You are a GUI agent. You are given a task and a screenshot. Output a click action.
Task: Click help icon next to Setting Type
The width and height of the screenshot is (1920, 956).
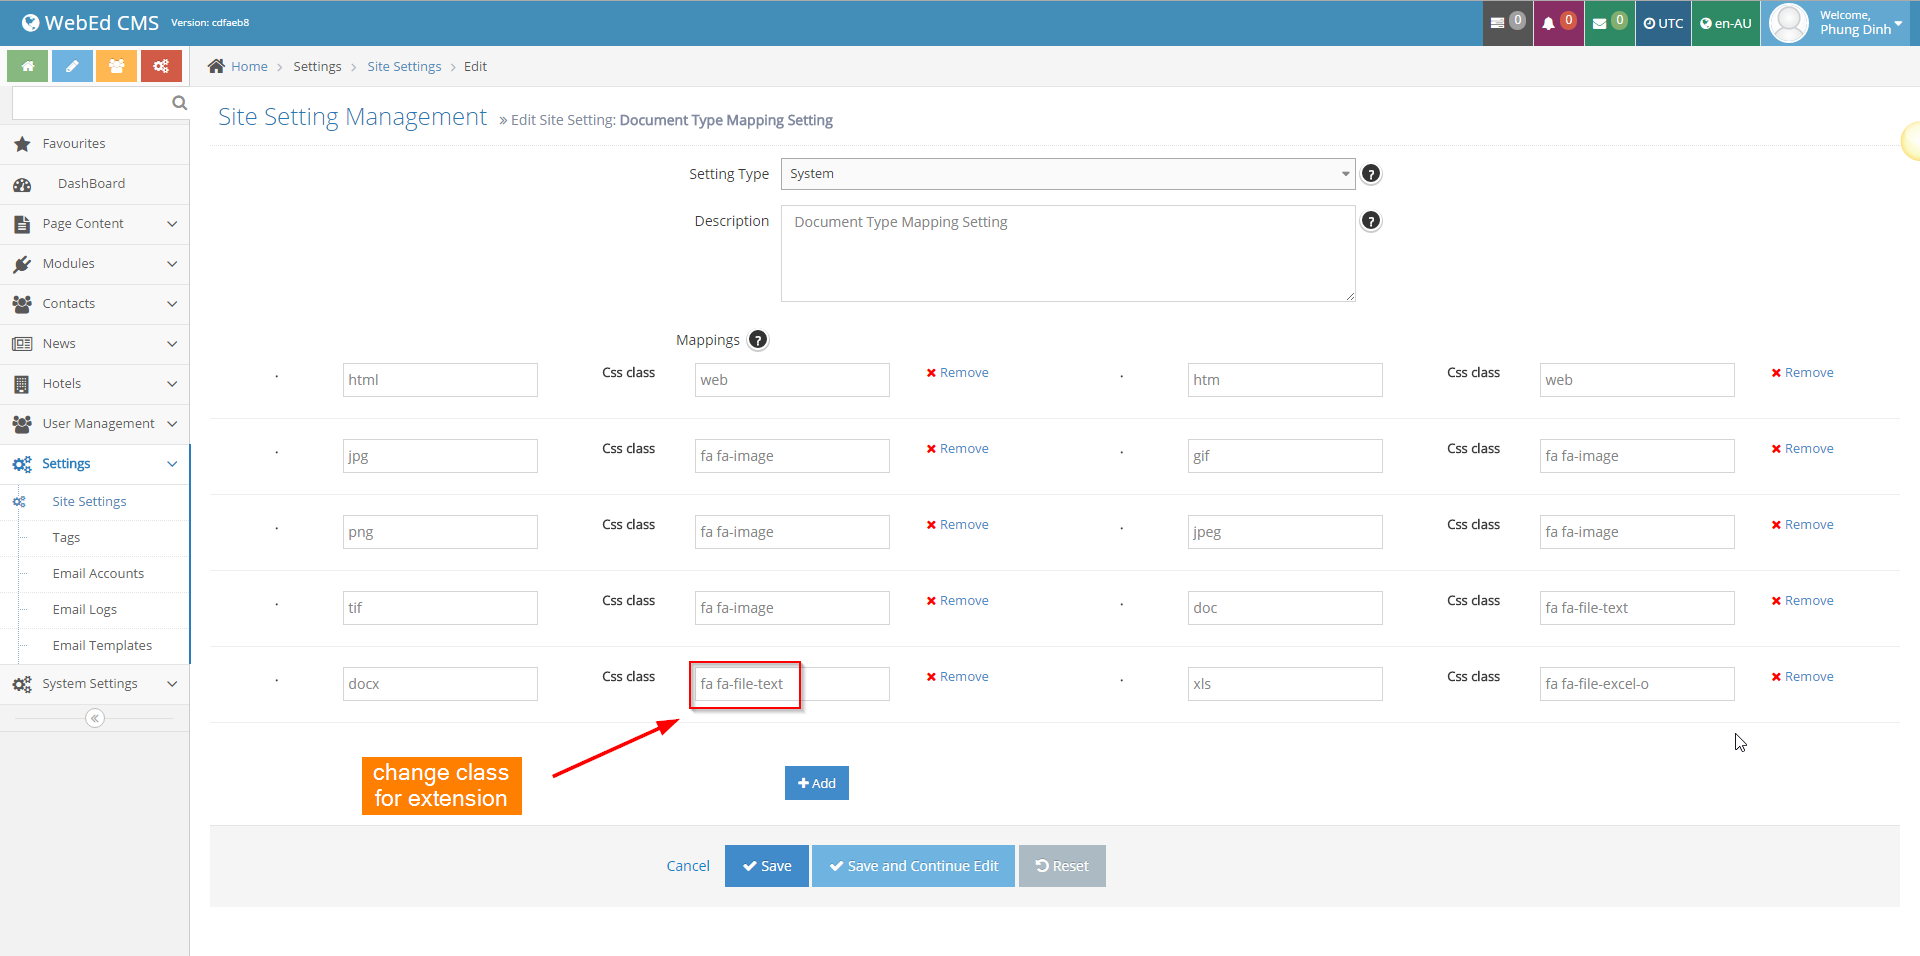[1371, 174]
